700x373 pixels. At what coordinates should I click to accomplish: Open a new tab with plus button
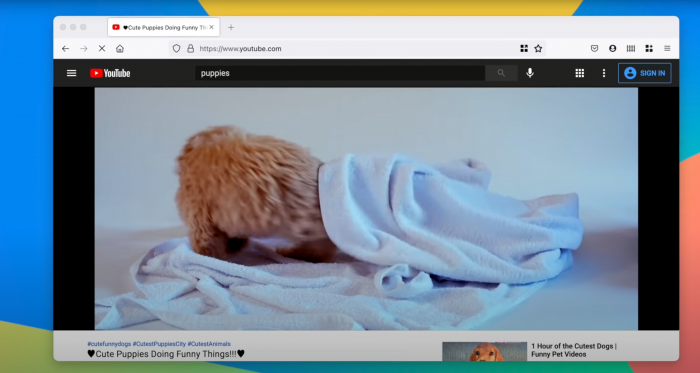[231, 27]
